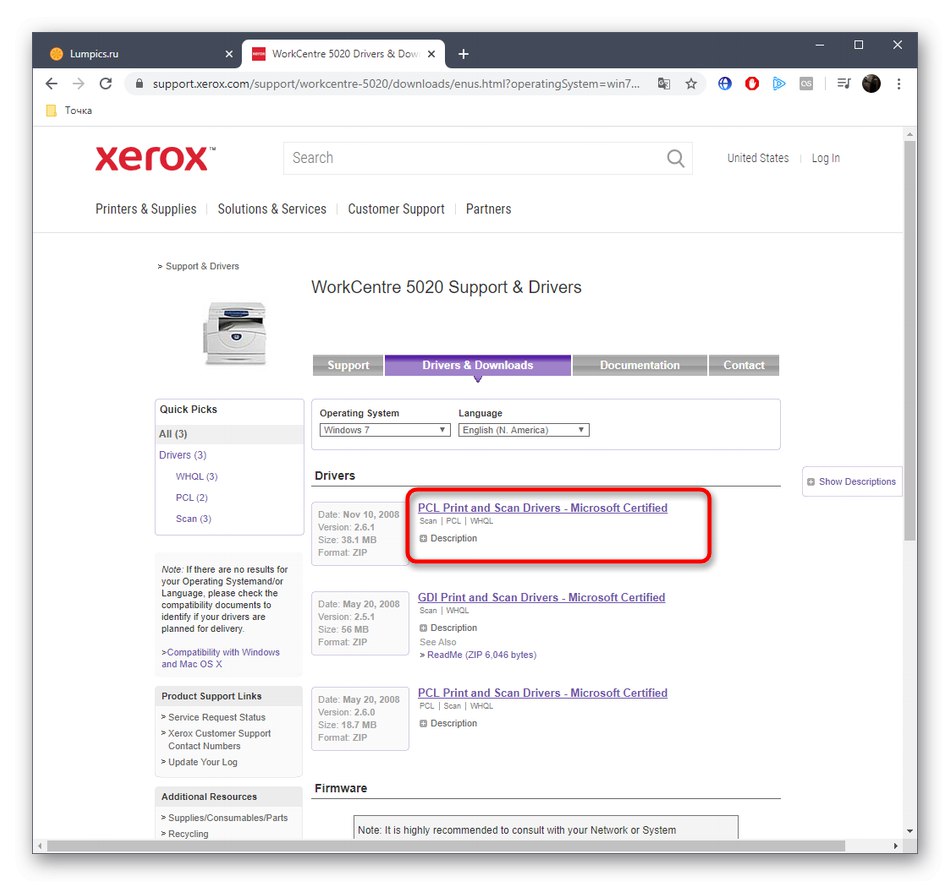
Task: Click the Chrome profile avatar
Action: [871, 84]
